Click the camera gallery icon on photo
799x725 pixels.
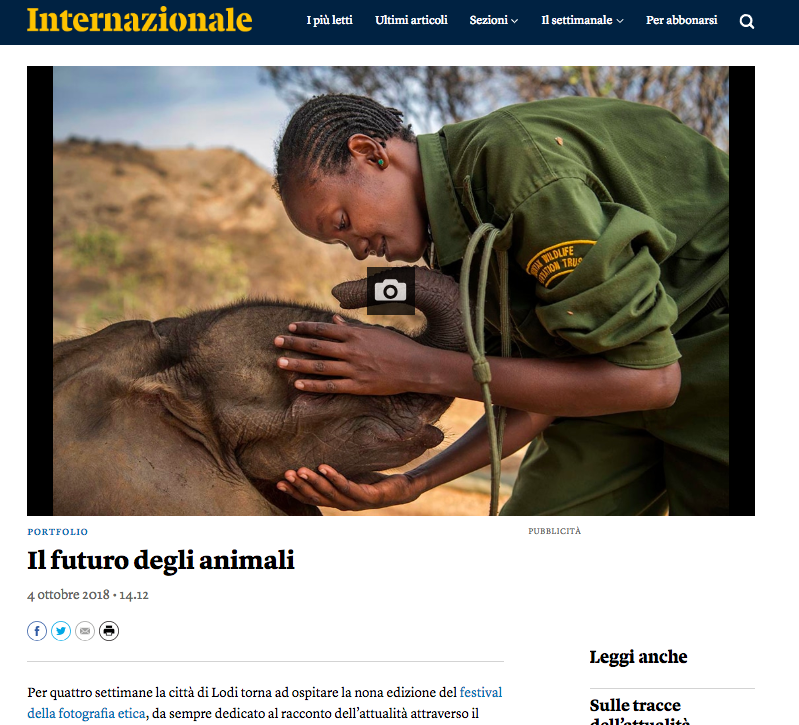click(390, 291)
